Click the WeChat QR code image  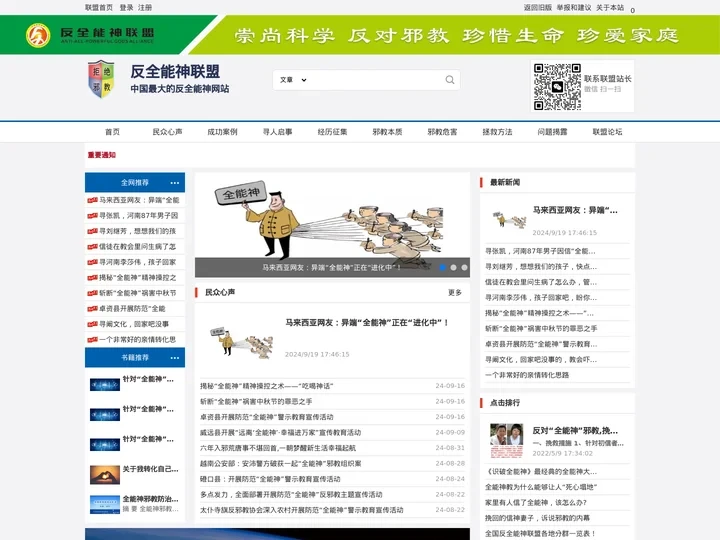pos(557,86)
